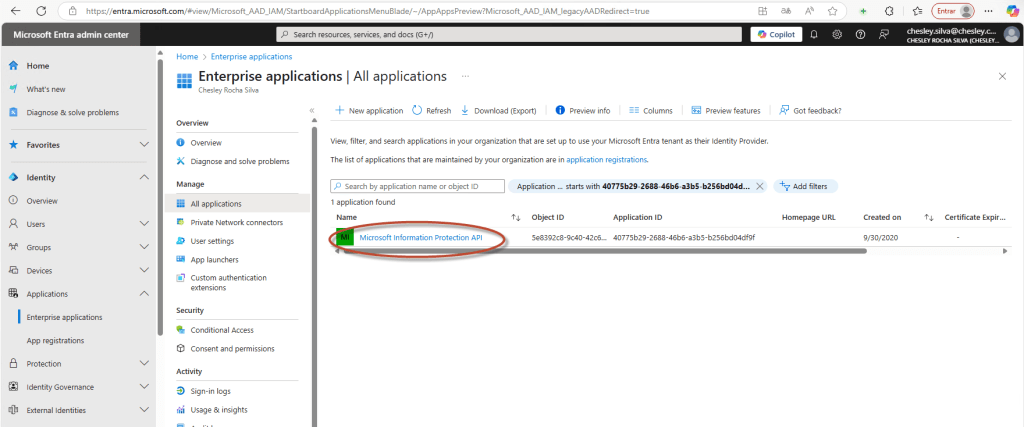Open the notifications bell icon
The height and width of the screenshot is (427, 1024).
click(814, 34)
